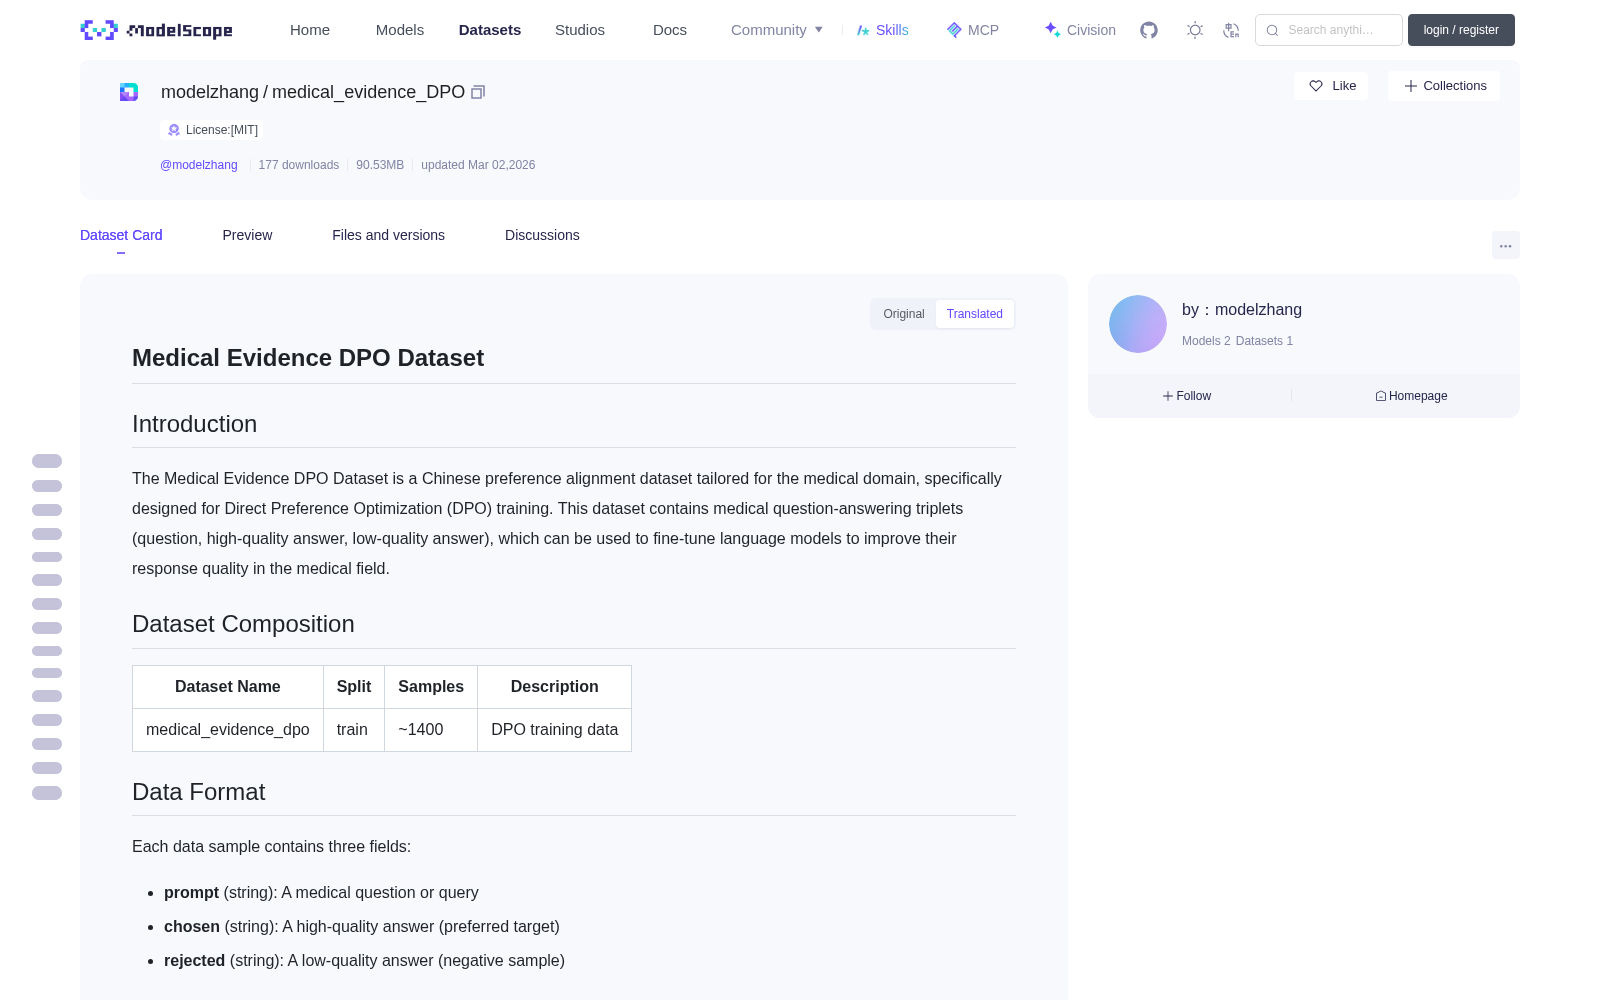1600x1000 pixels.
Task: Click the dataset avatar icon beside modelzhang/medical_evidence_DPO
Action: 129,92
